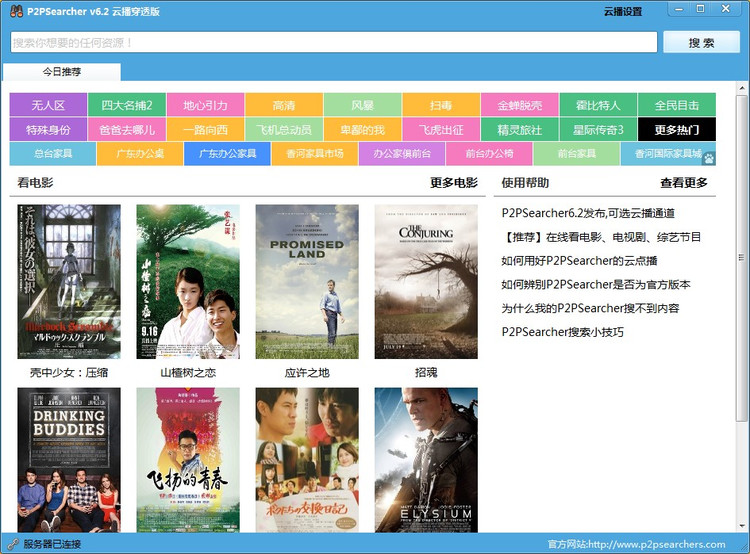Open P2PSearcher搜索小技巧 help link

pos(562,332)
